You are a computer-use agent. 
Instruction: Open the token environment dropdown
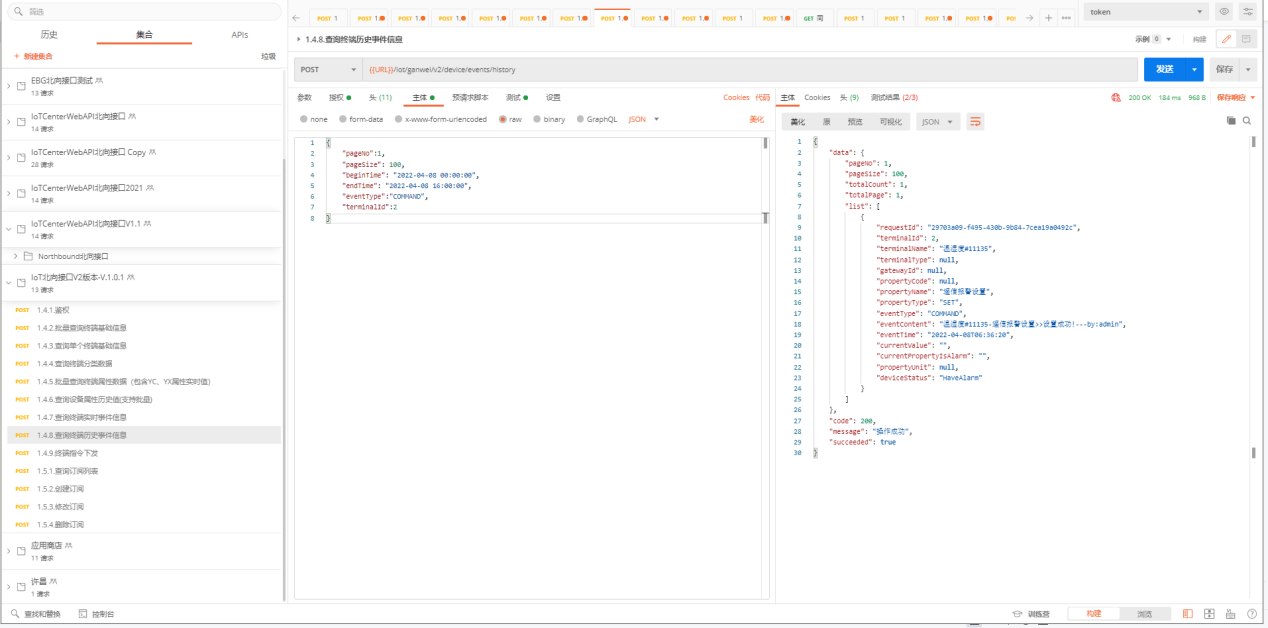coord(1146,12)
